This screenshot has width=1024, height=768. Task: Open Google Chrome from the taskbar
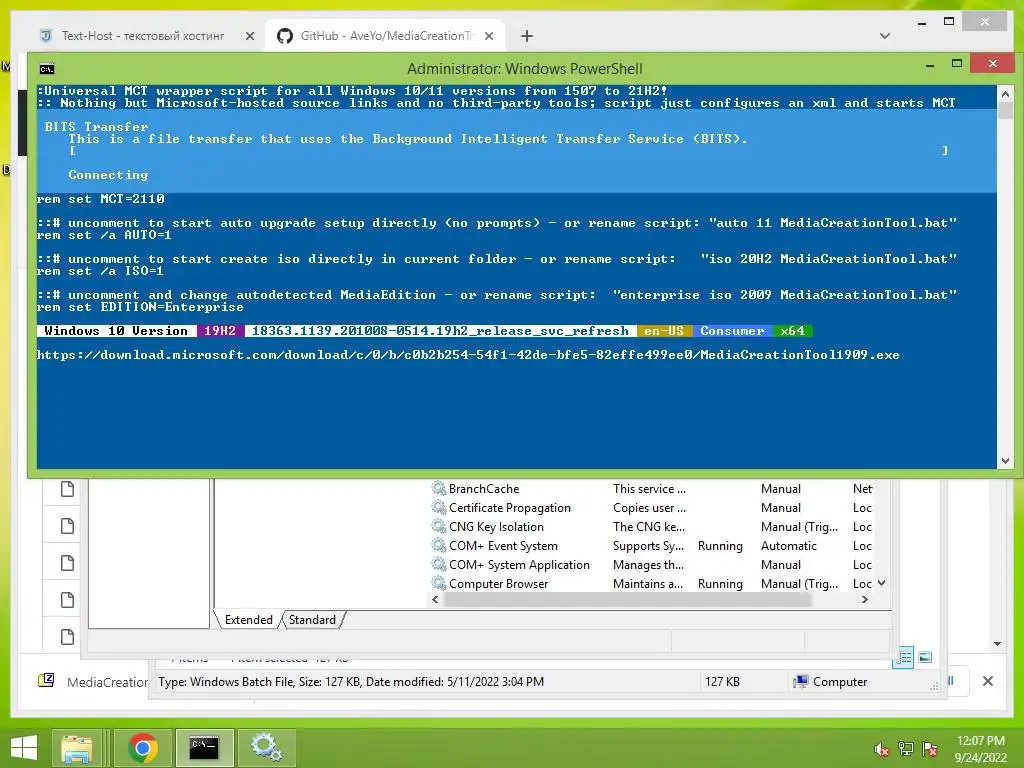tap(142, 748)
